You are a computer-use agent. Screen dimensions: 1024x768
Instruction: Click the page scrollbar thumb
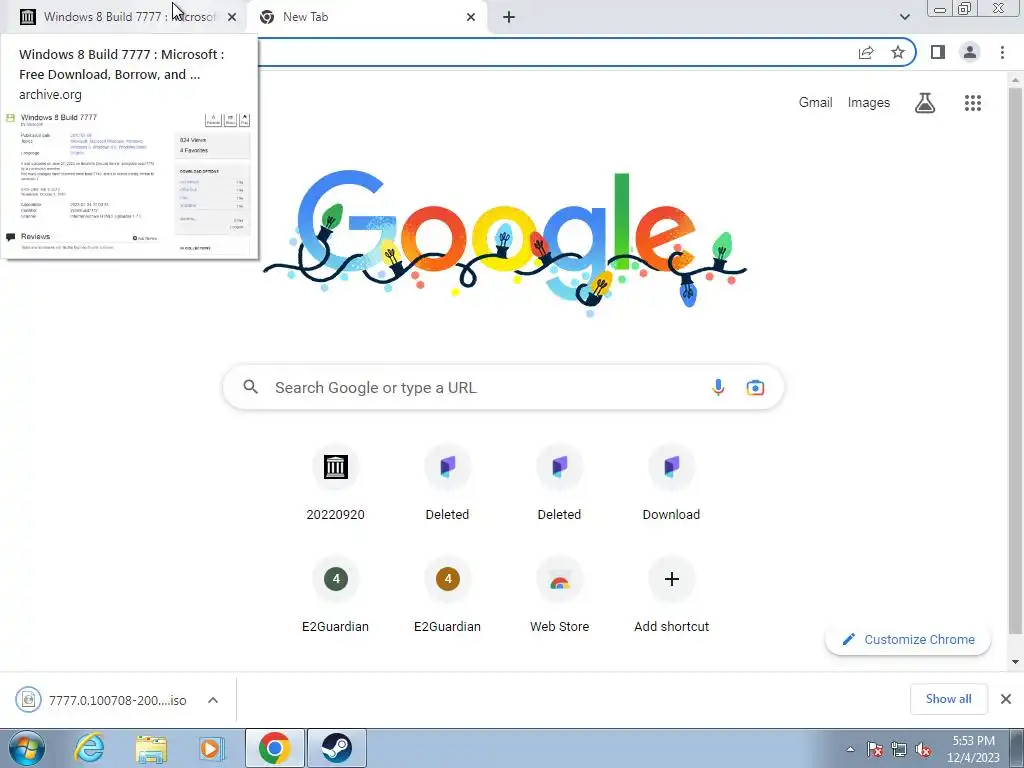(1015, 360)
